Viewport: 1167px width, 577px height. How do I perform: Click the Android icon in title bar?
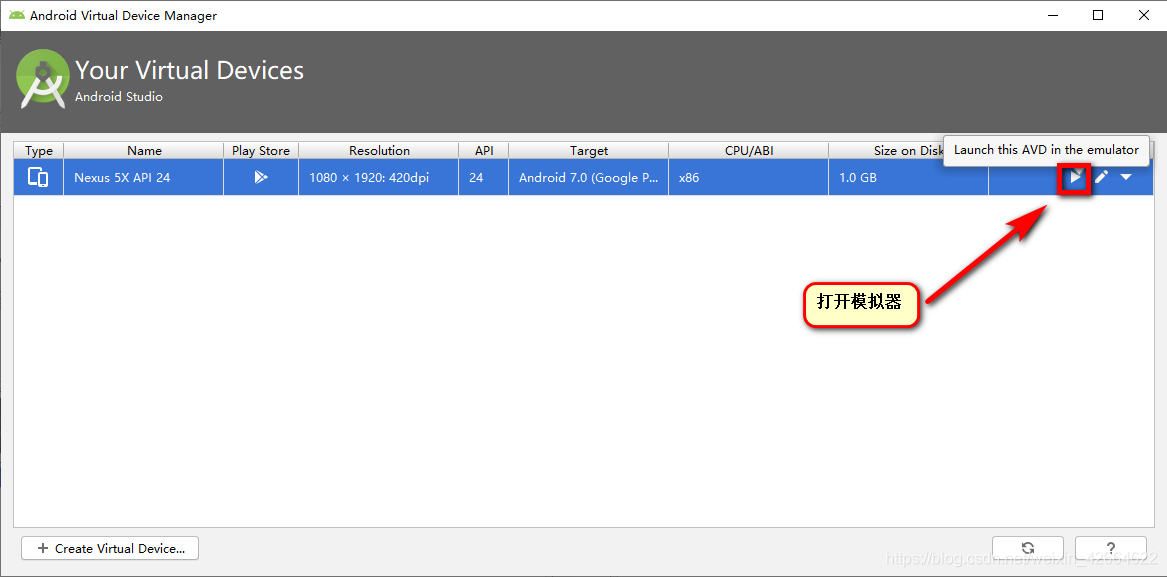tap(16, 15)
